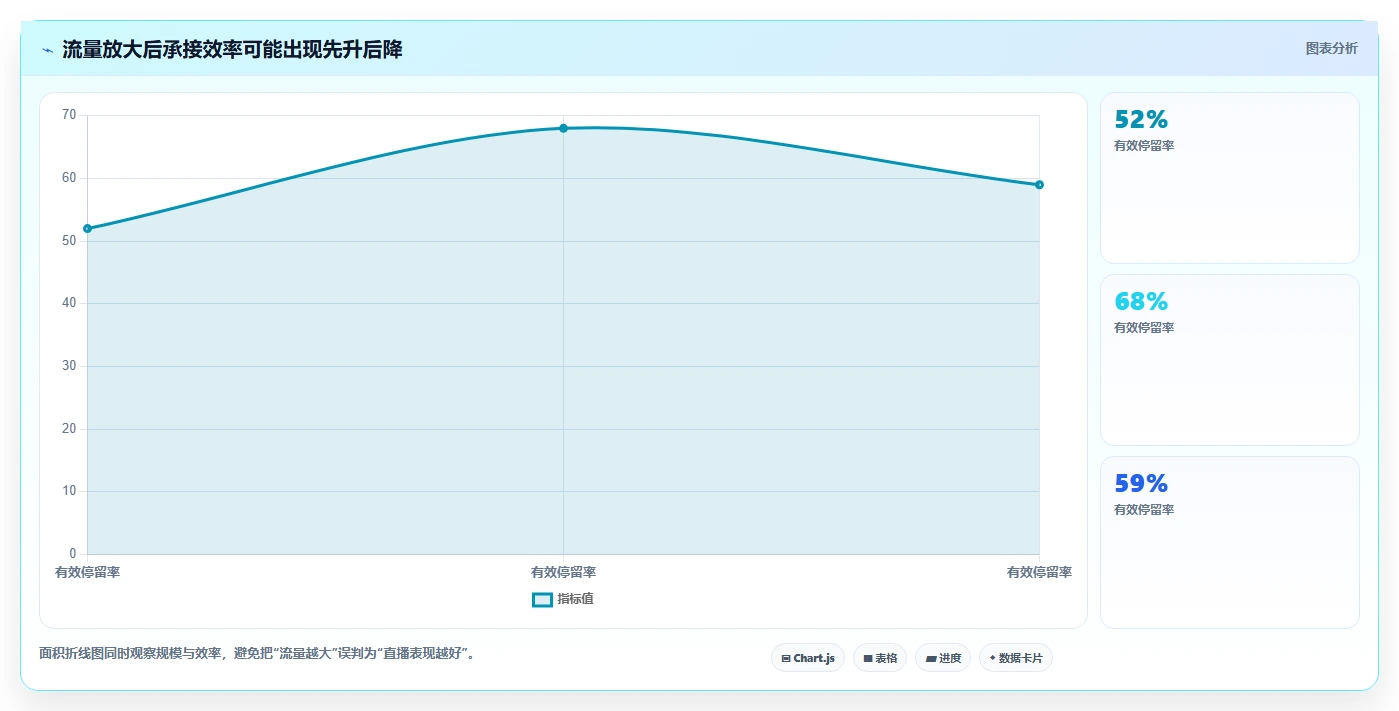Click the middle x-axis label 有效停留率
The image size is (1399, 711).
[563, 572]
